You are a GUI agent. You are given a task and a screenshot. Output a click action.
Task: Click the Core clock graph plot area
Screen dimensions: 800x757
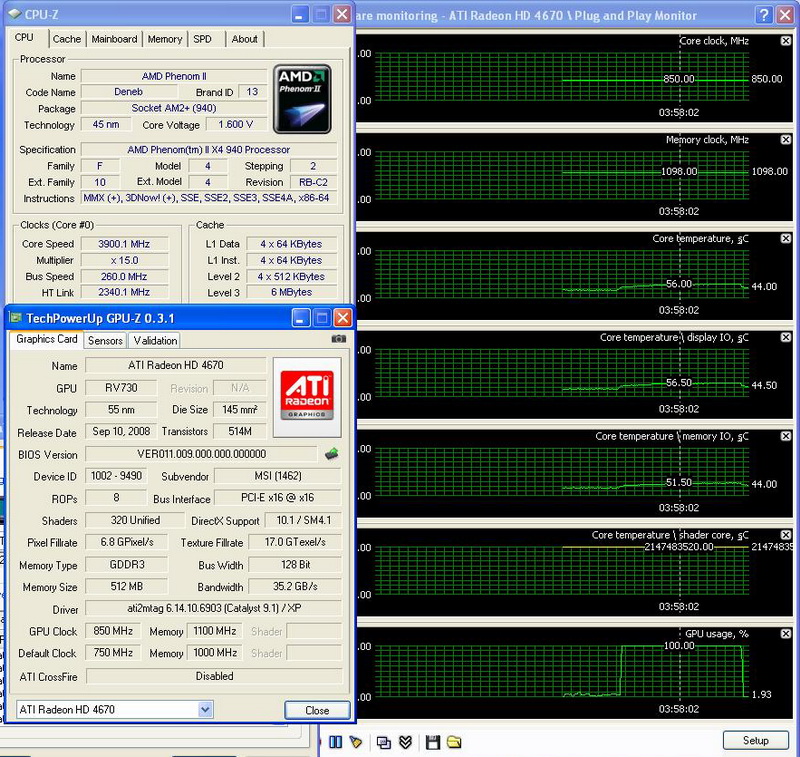562,77
